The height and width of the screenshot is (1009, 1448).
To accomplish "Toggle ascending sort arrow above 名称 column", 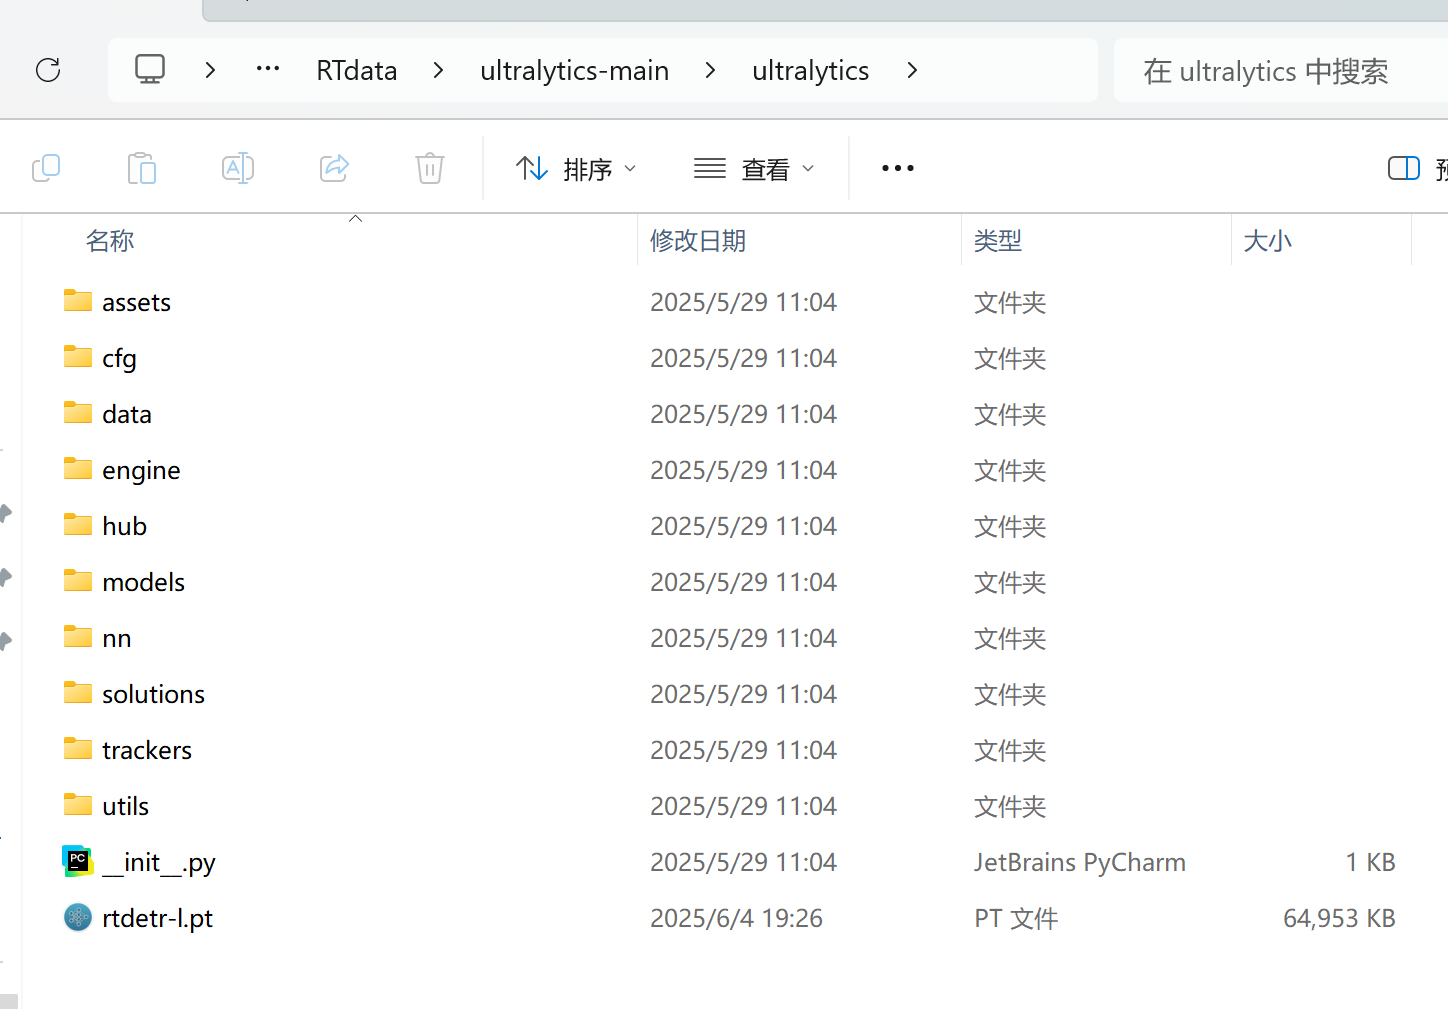I will (x=355, y=216).
